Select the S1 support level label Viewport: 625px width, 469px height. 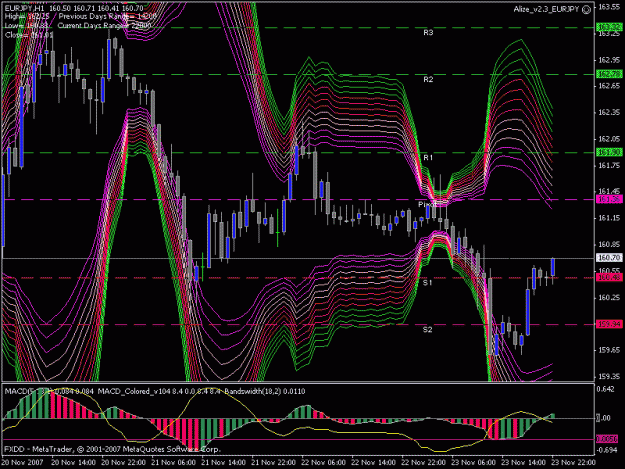pyautogui.click(x=427, y=283)
